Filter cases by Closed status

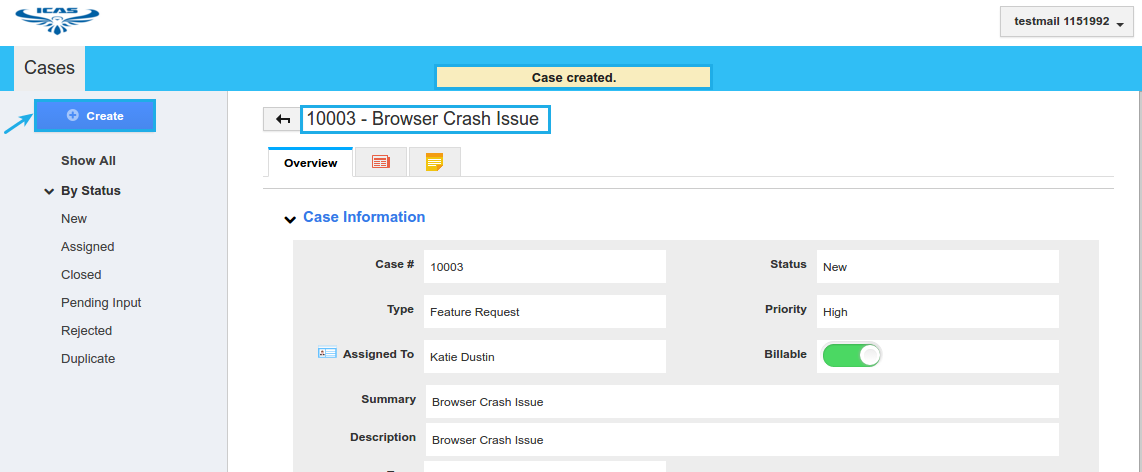click(x=81, y=275)
